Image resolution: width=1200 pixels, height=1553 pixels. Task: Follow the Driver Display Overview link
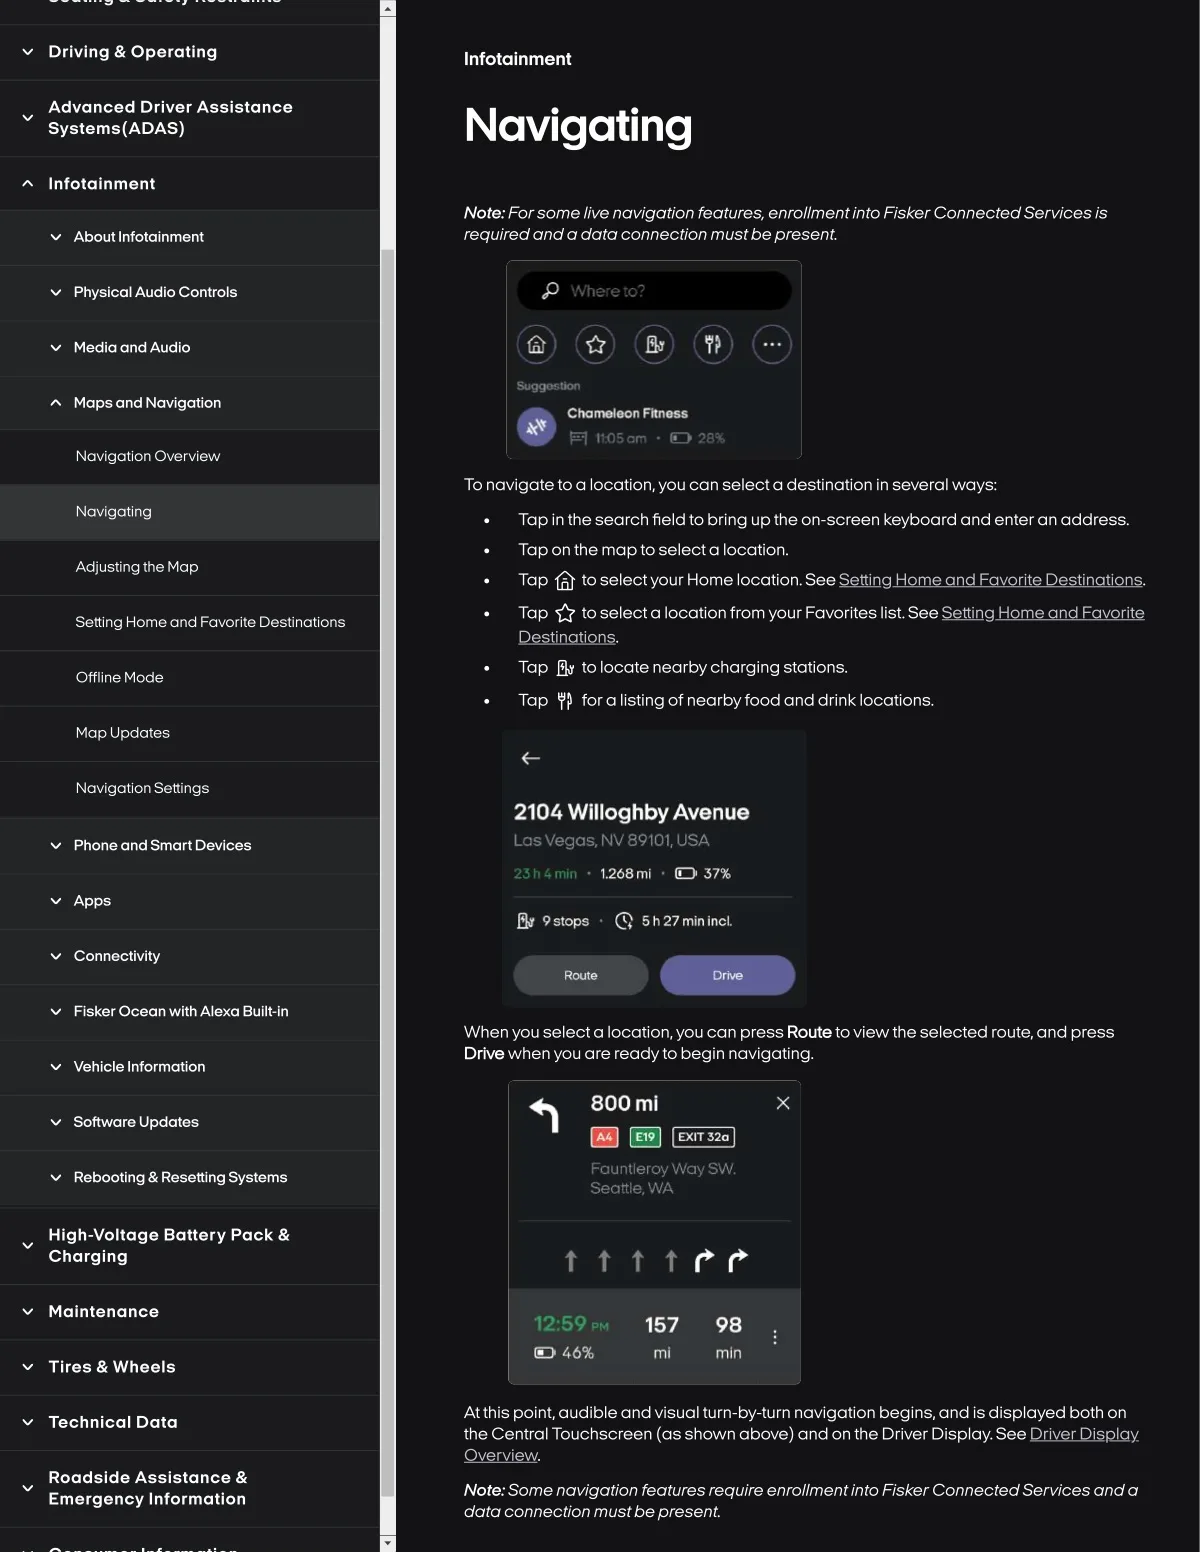coord(801,1444)
